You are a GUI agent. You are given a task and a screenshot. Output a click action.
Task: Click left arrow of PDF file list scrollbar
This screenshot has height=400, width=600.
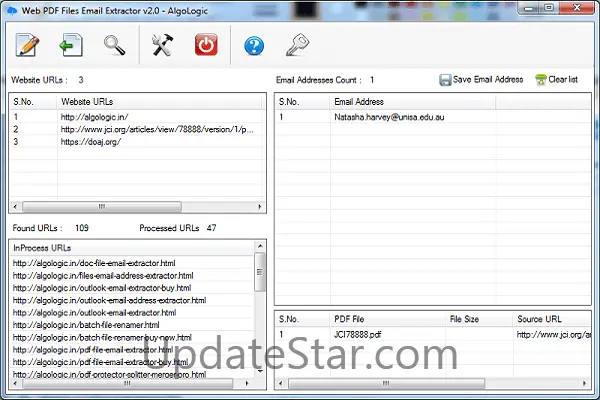[281, 383]
